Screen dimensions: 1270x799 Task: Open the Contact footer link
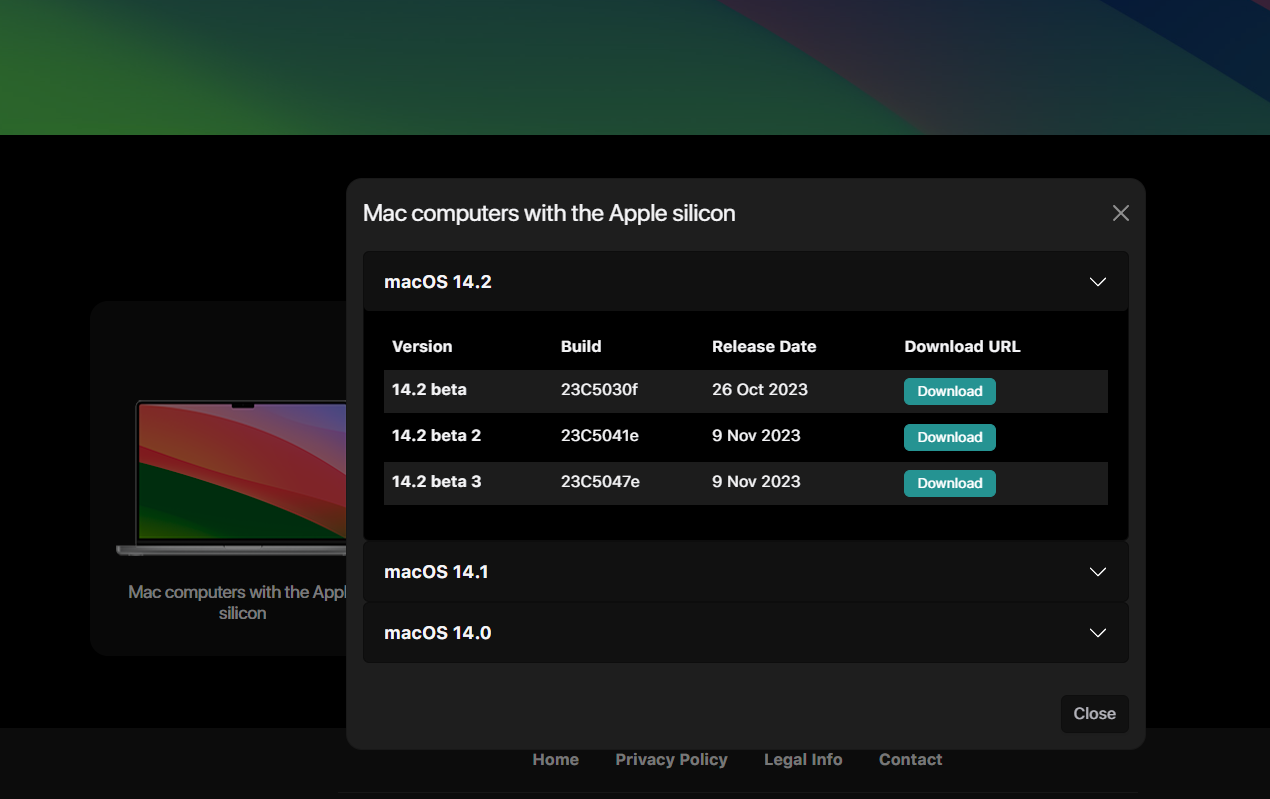[x=910, y=760]
